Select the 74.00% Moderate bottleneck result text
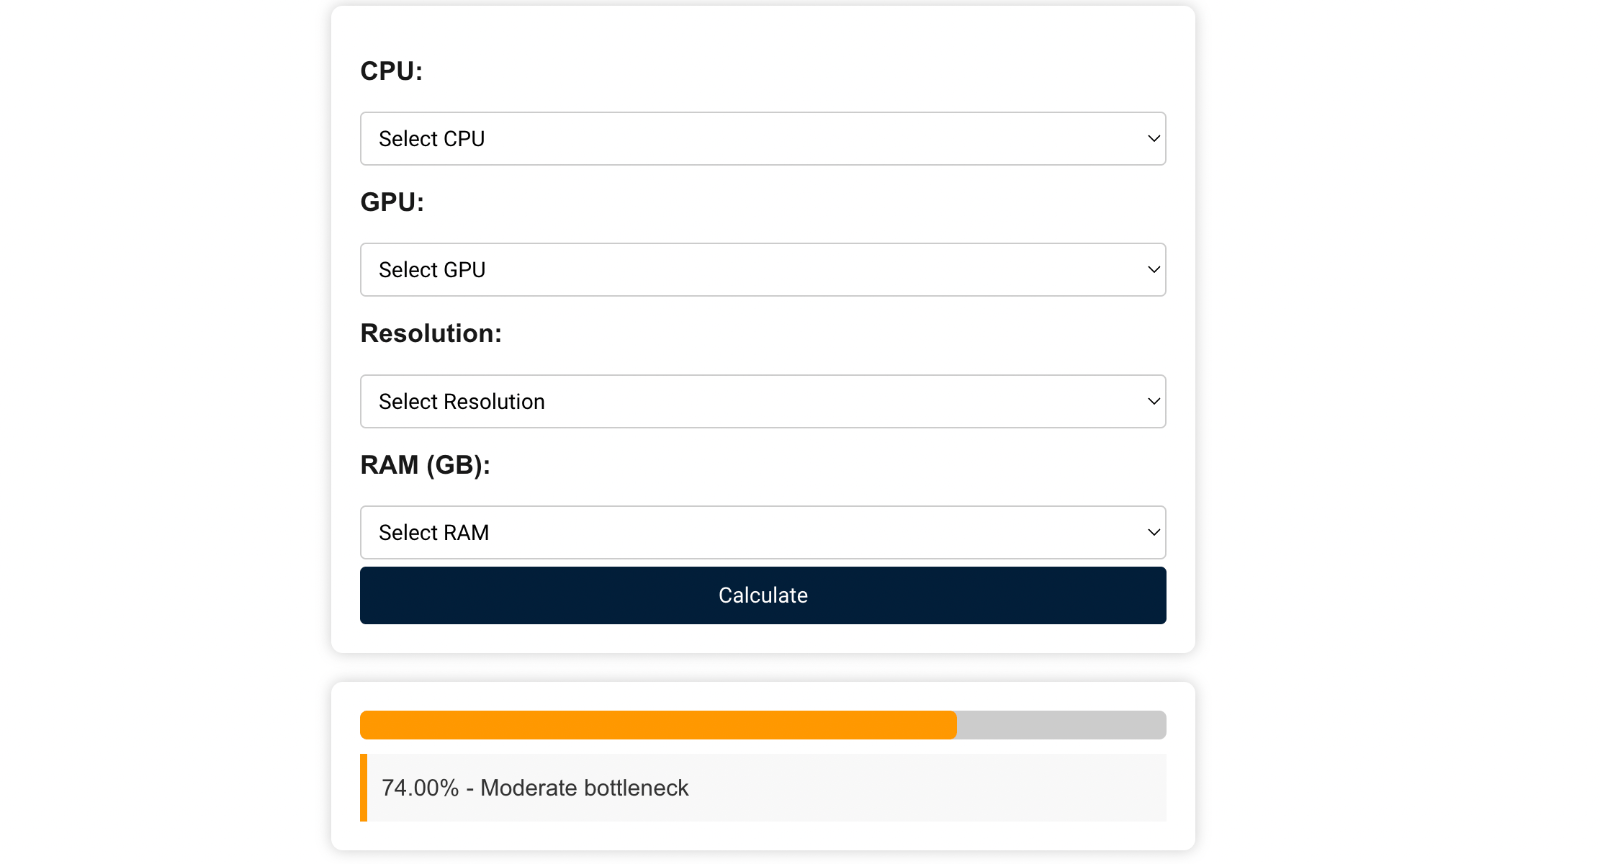1600x864 pixels. [x=534, y=788]
